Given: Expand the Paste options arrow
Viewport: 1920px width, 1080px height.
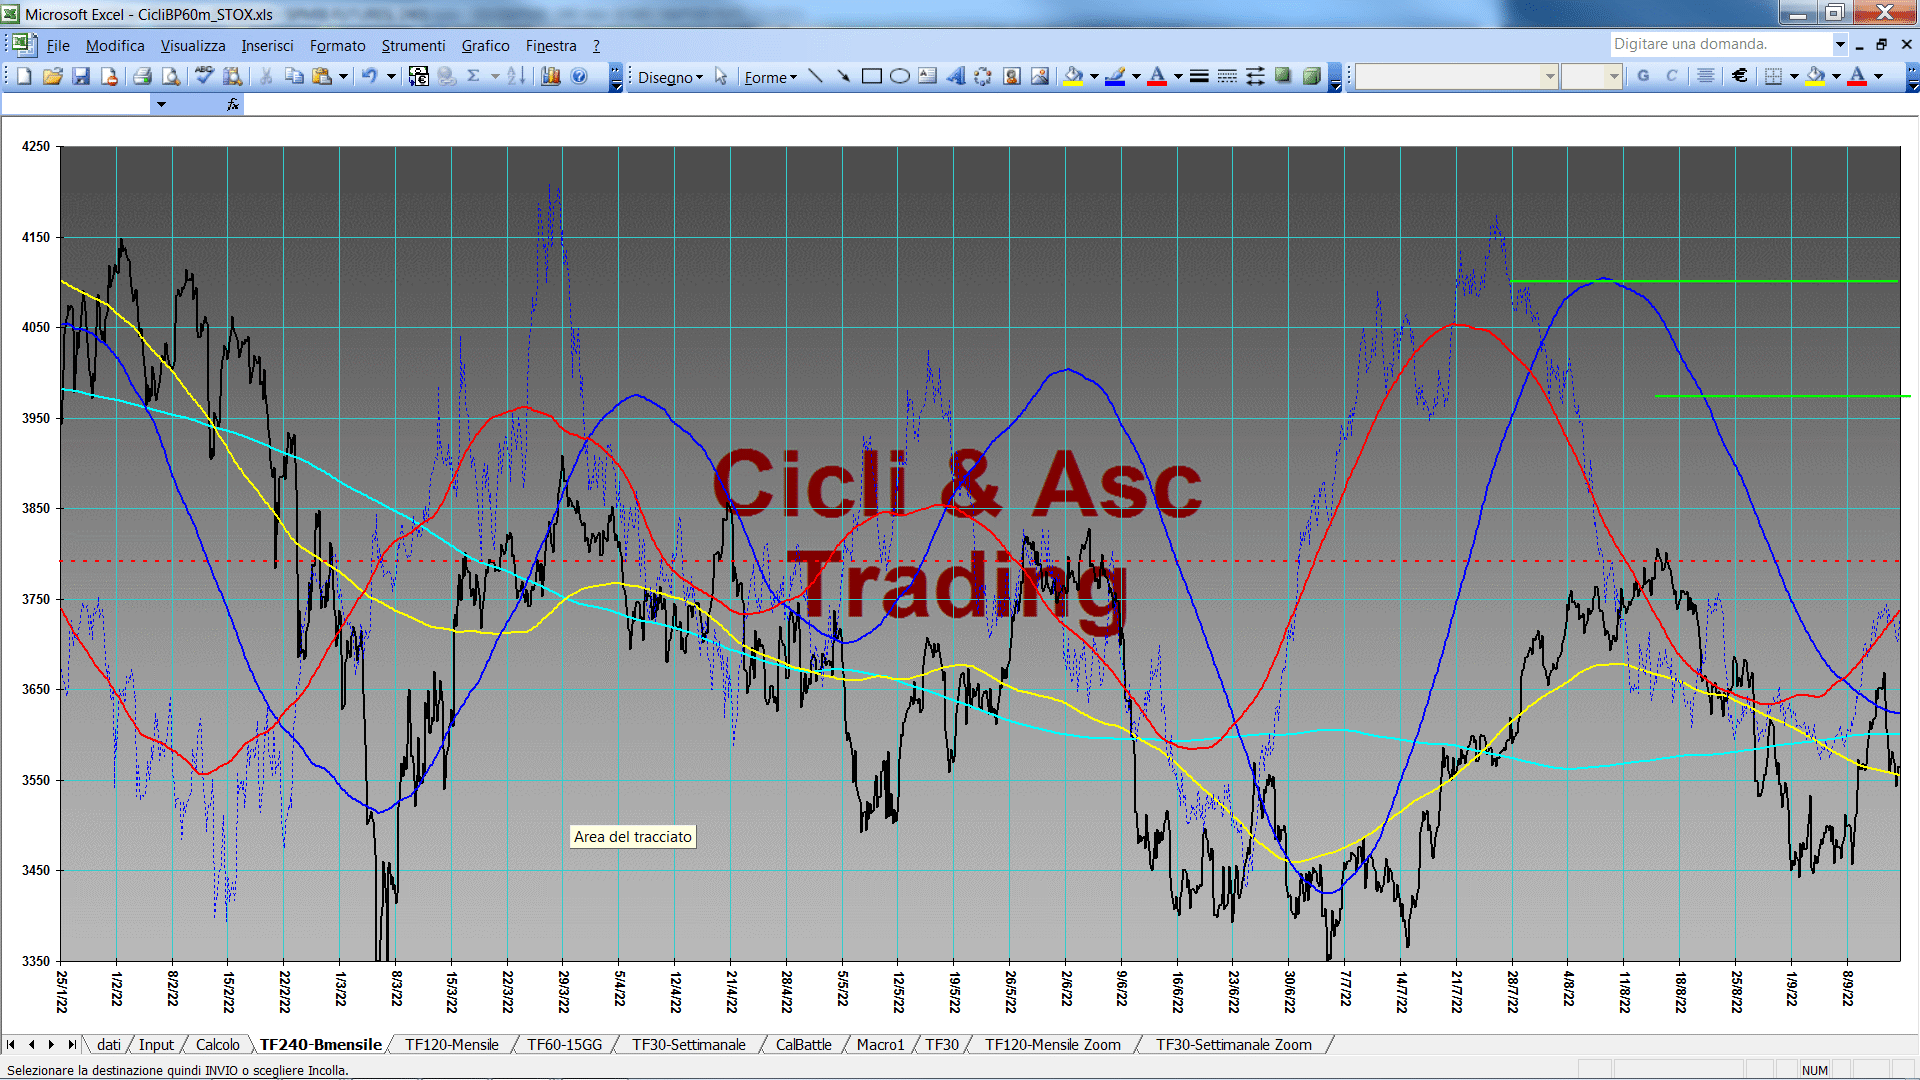Looking at the screenshot, I should pyautogui.click(x=343, y=76).
